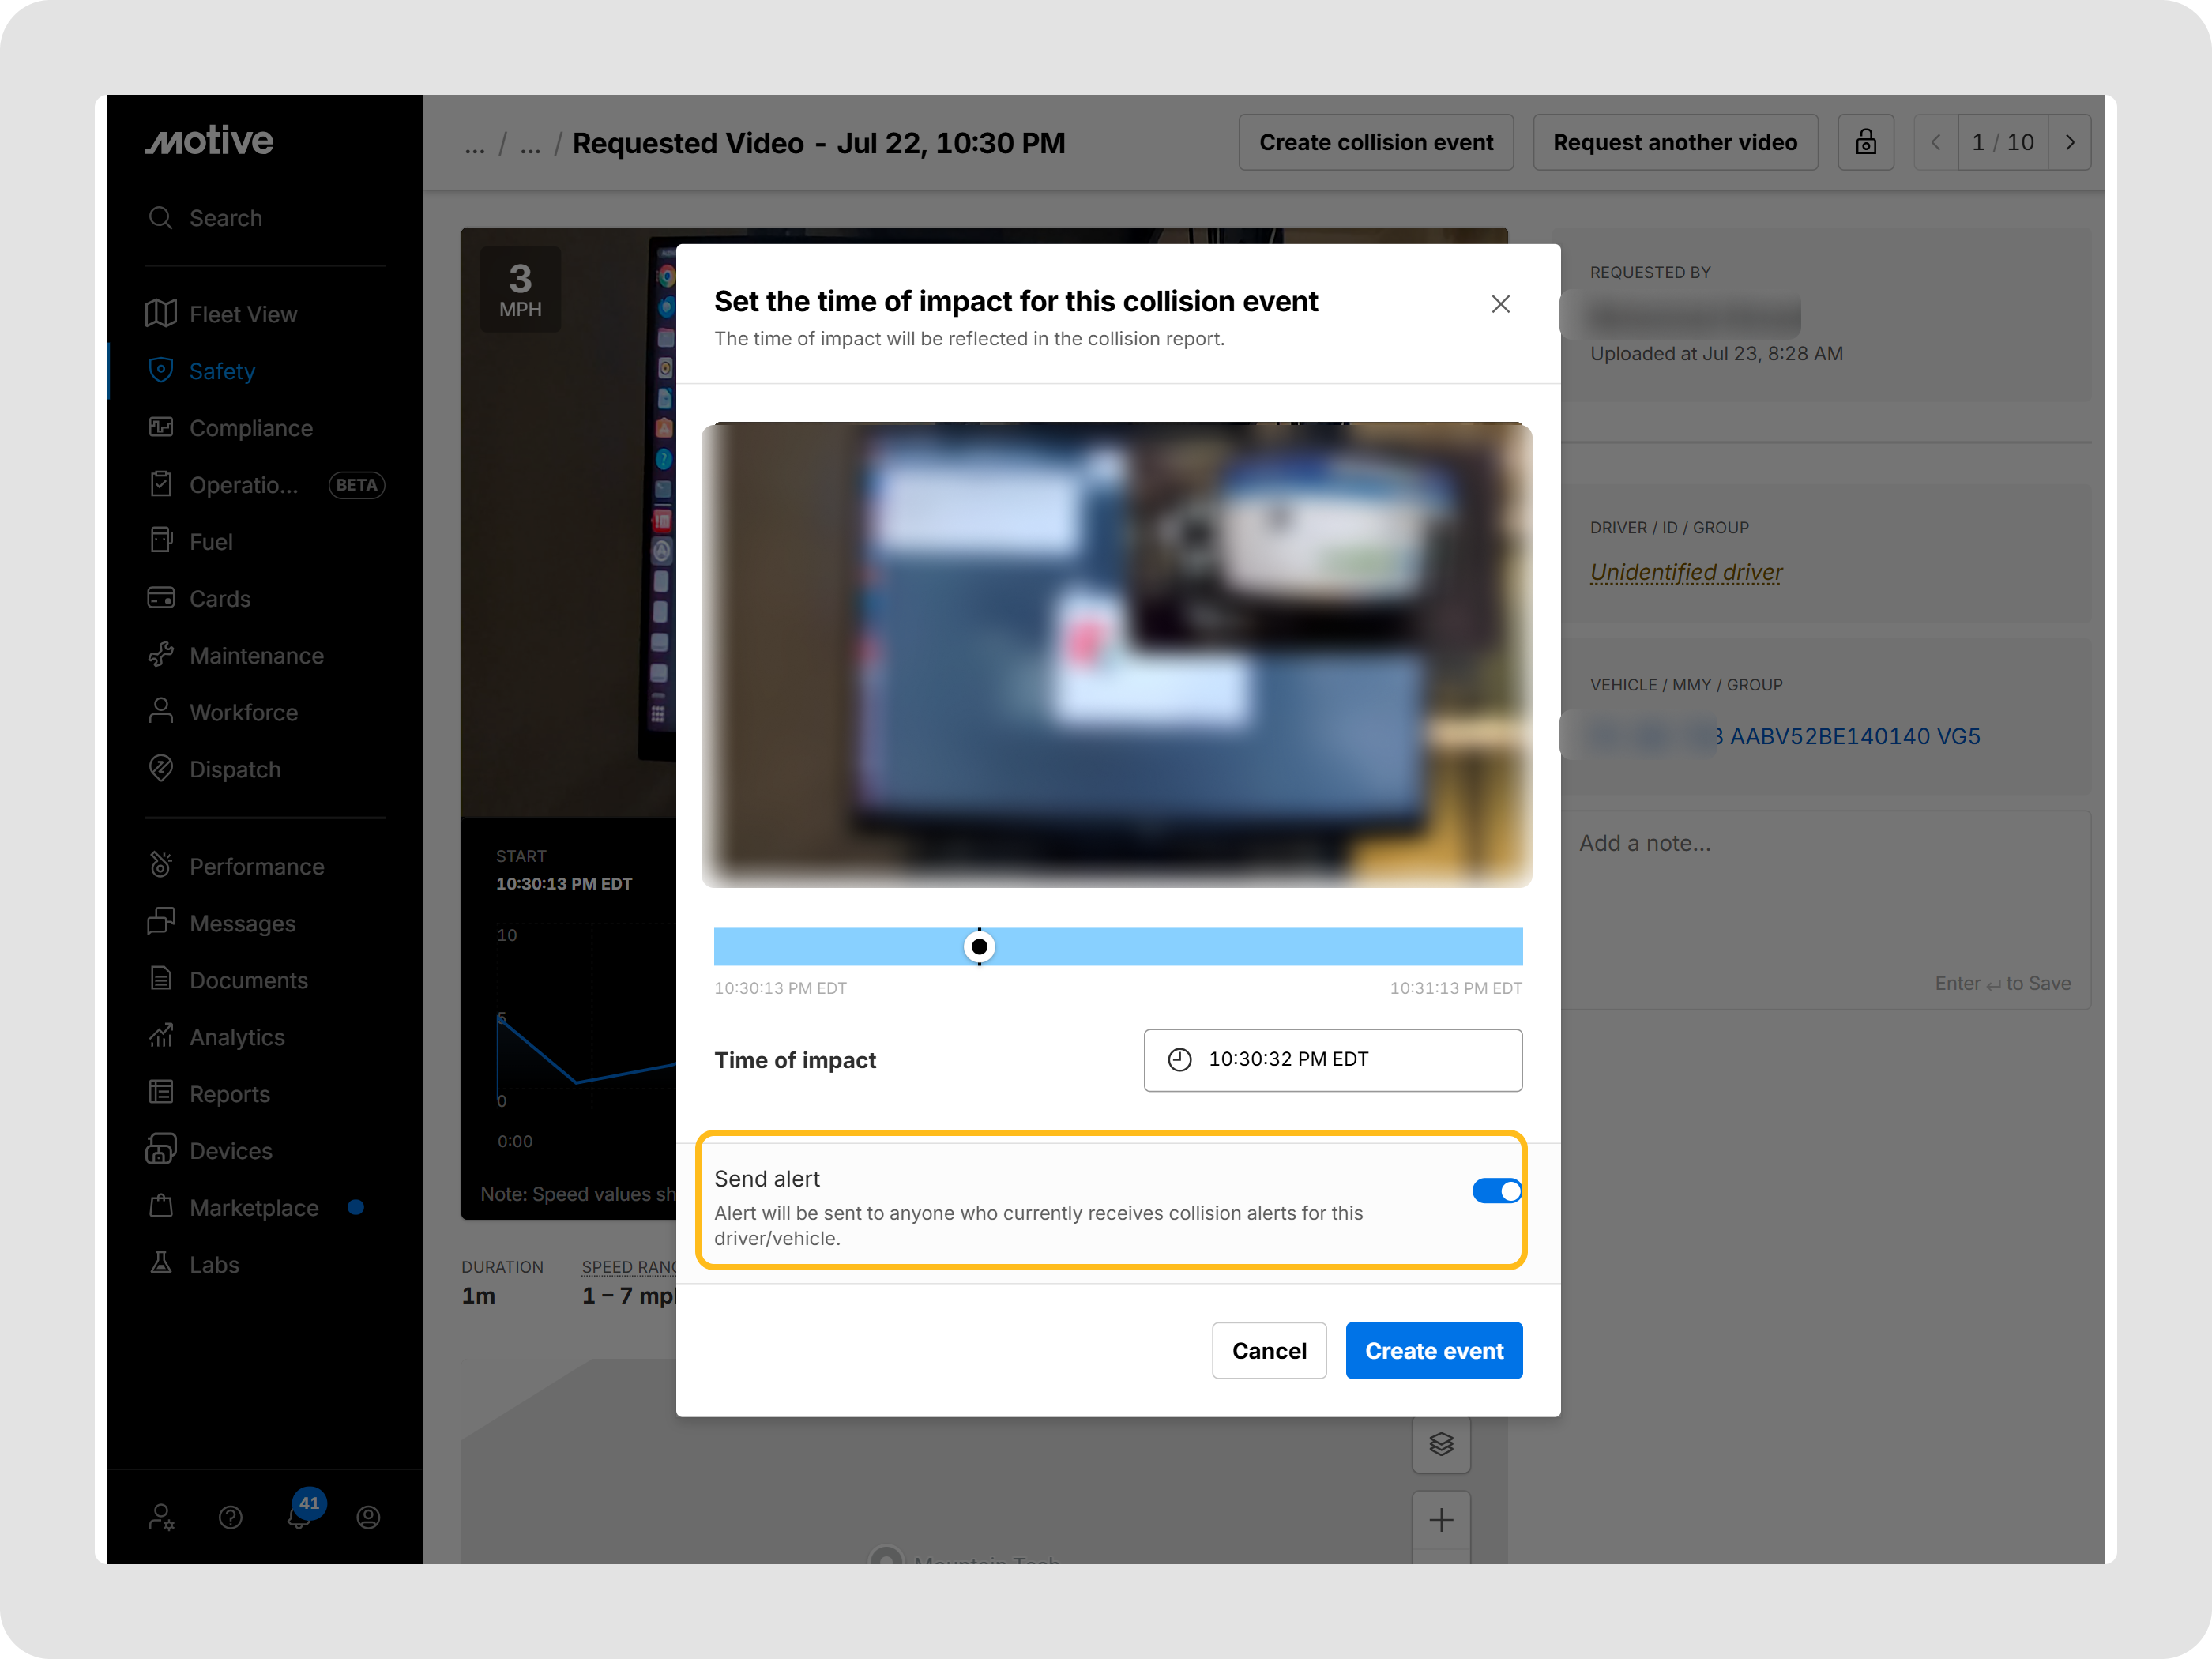Go to previous video arrow
Screen dimensions: 2212x1659
(1936, 142)
